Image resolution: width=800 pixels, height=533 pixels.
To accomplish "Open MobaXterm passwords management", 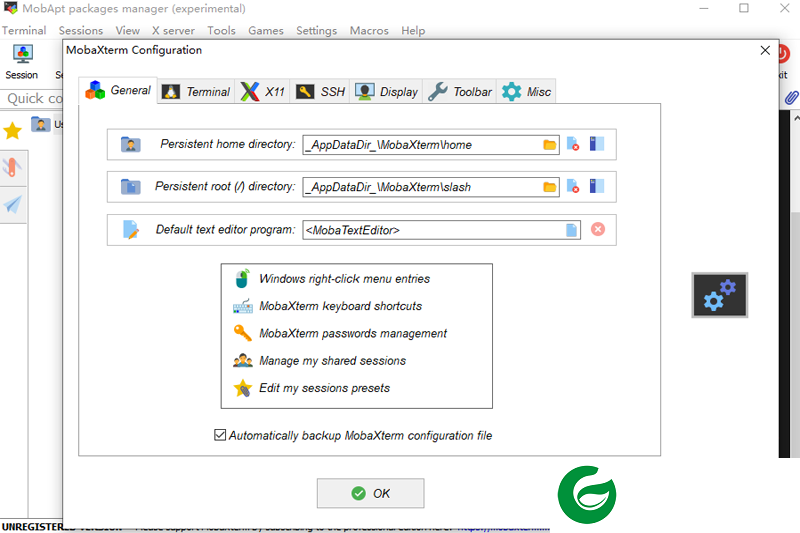I will coord(353,334).
